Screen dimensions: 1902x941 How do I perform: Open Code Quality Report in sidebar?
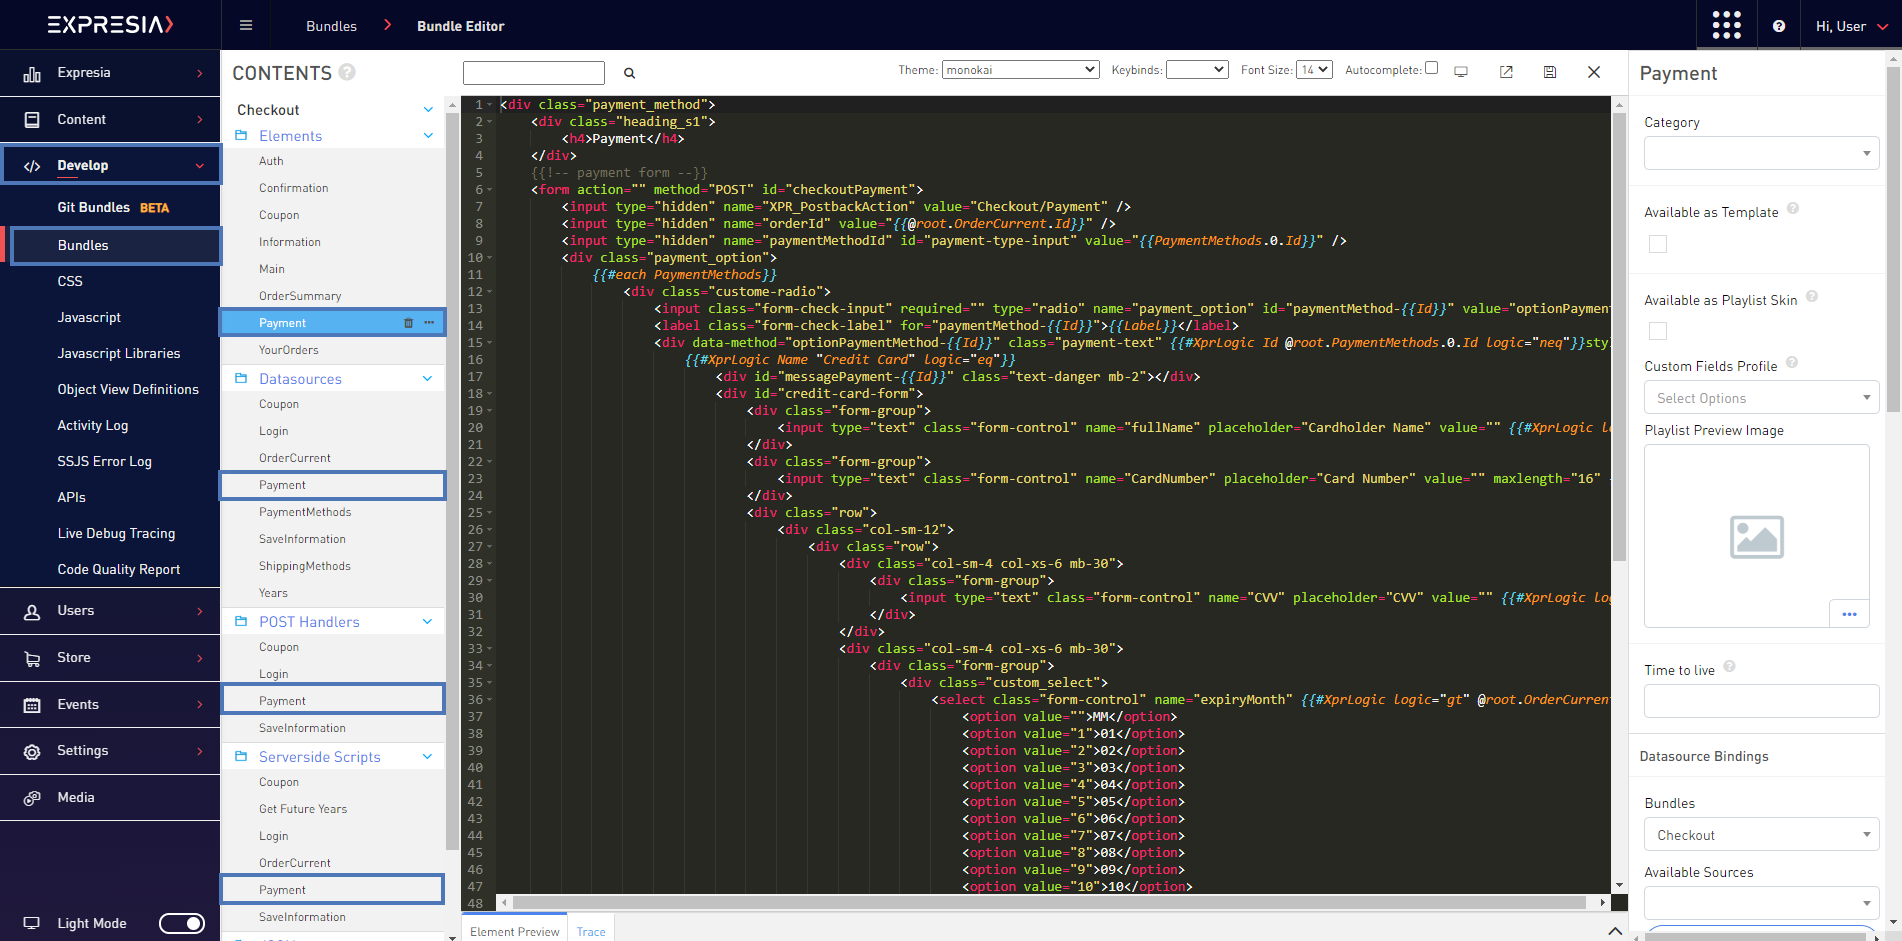coord(119,569)
